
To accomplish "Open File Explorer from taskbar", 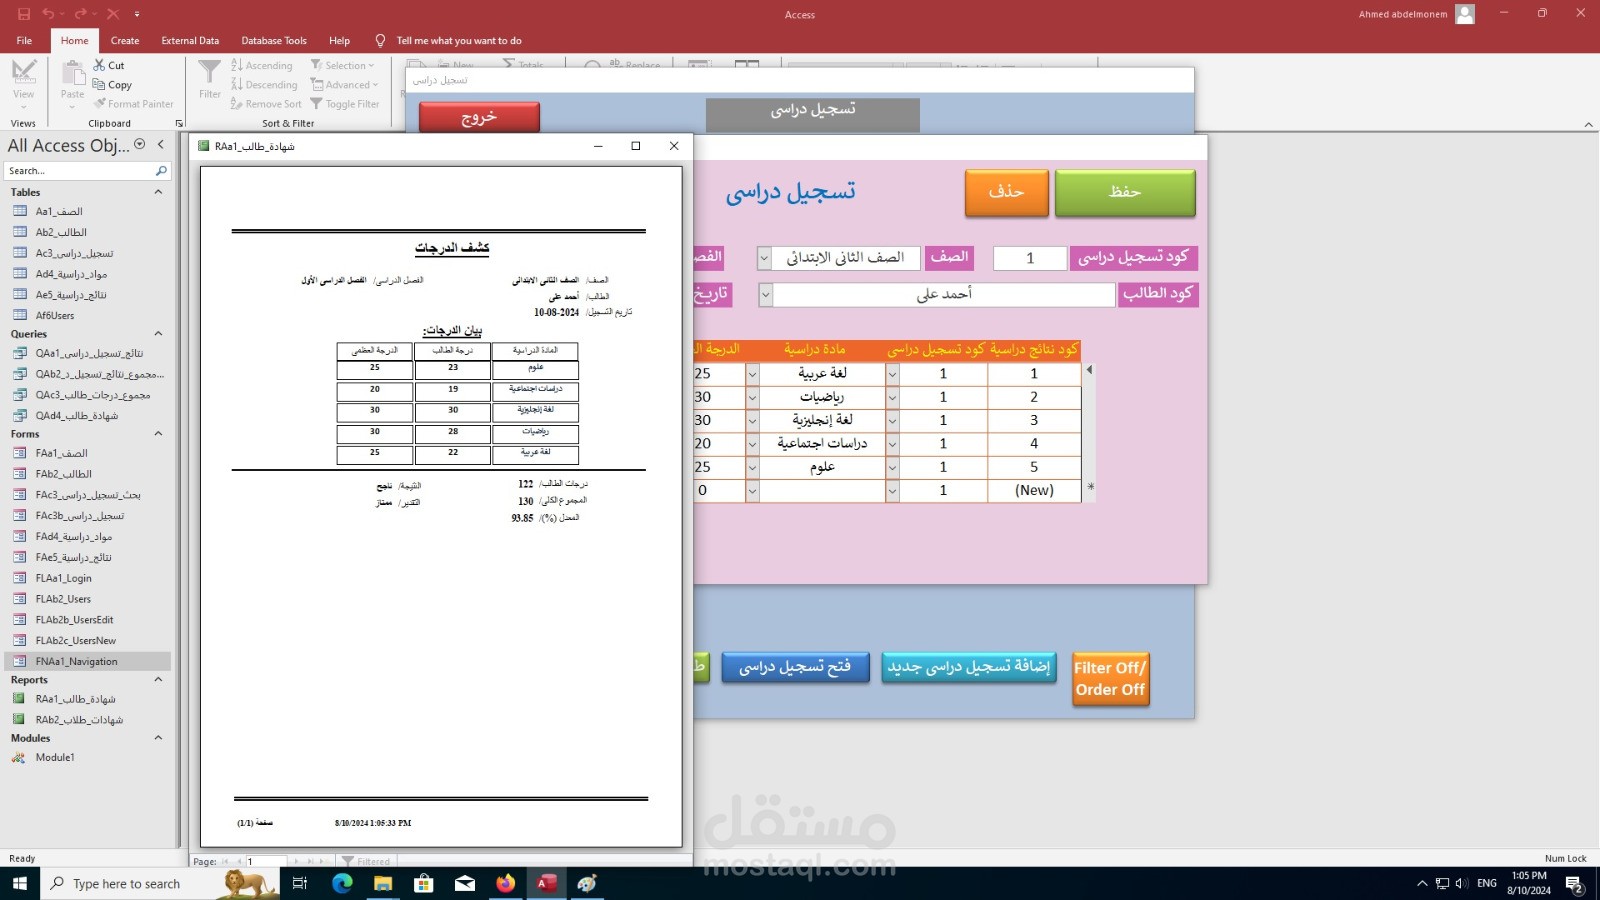I will click(x=383, y=883).
